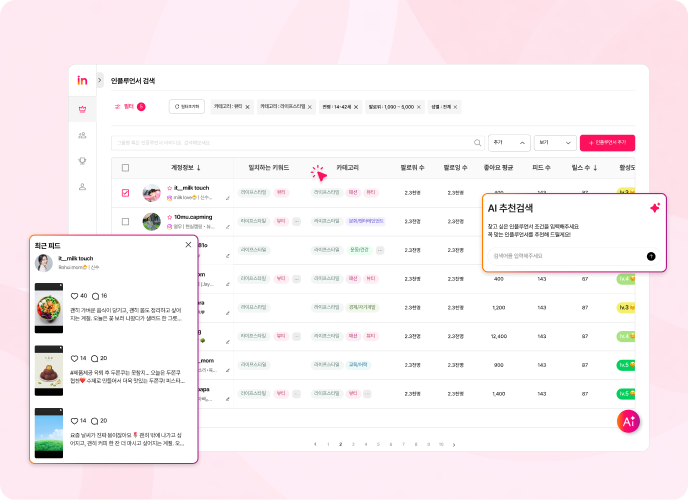Click the 12,400 average likes value
The width and height of the screenshot is (688, 500).
499,336
